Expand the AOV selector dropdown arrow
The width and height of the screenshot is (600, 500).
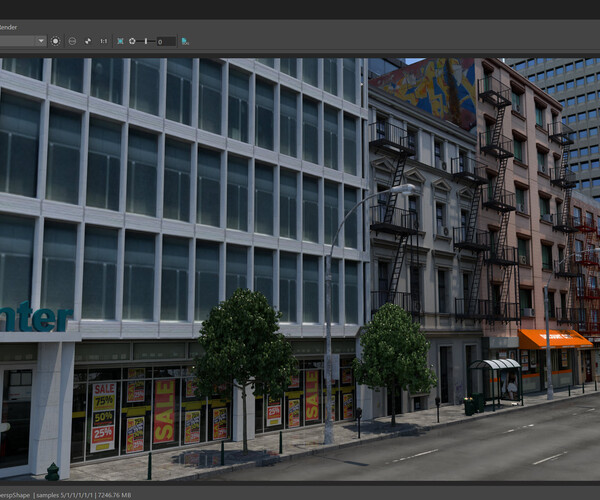40,41
